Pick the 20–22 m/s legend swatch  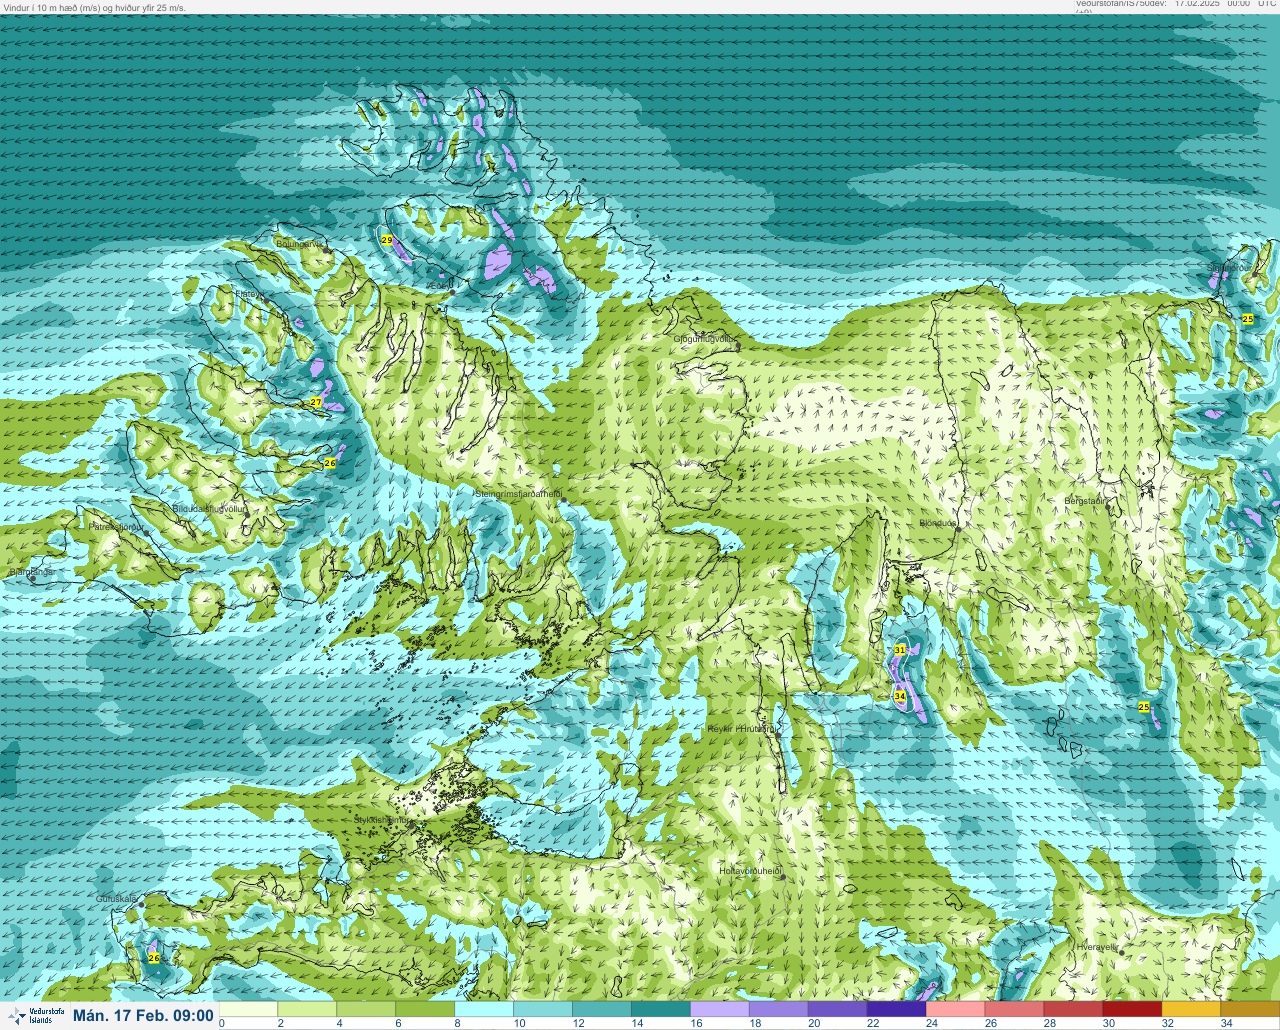(838, 1009)
